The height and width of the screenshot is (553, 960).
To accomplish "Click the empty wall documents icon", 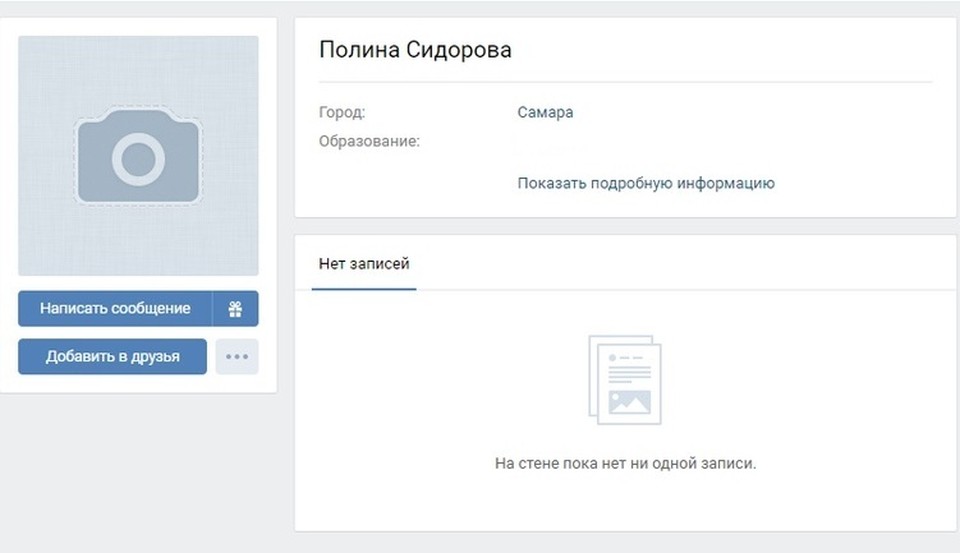I will [x=624, y=380].
